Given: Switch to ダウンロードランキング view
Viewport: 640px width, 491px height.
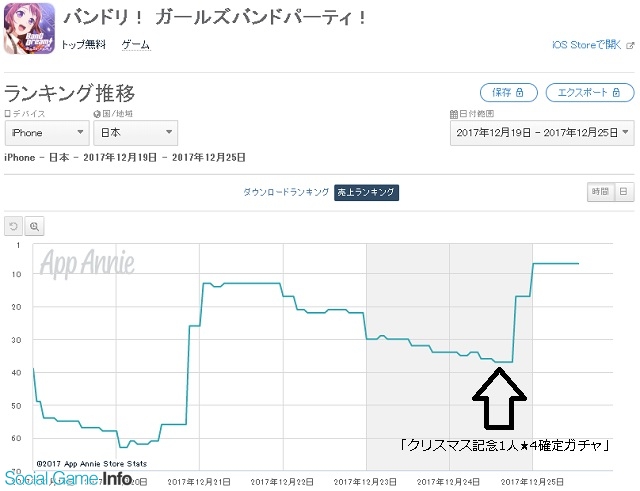Looking at the screenshot, I should tap(285, 192).
